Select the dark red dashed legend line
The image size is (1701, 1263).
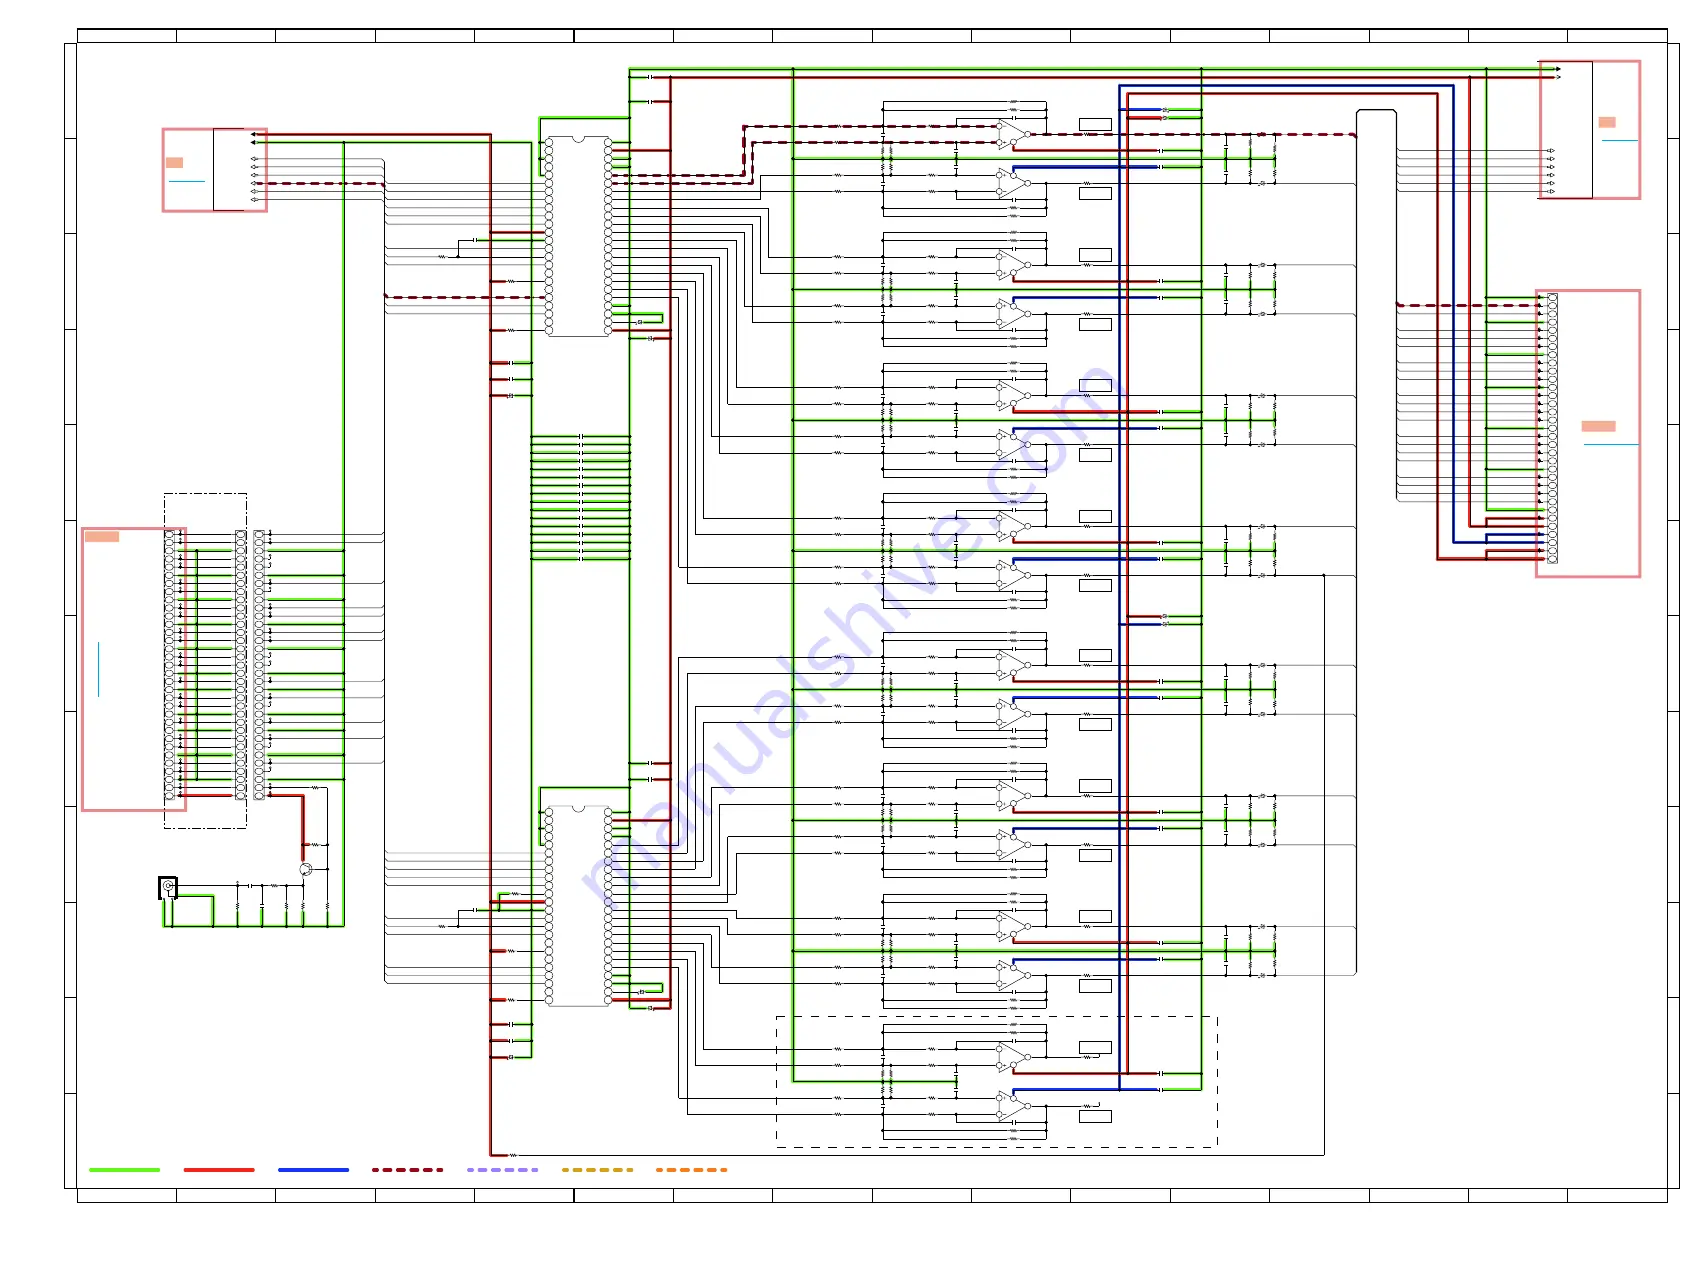coord(407,1169)
